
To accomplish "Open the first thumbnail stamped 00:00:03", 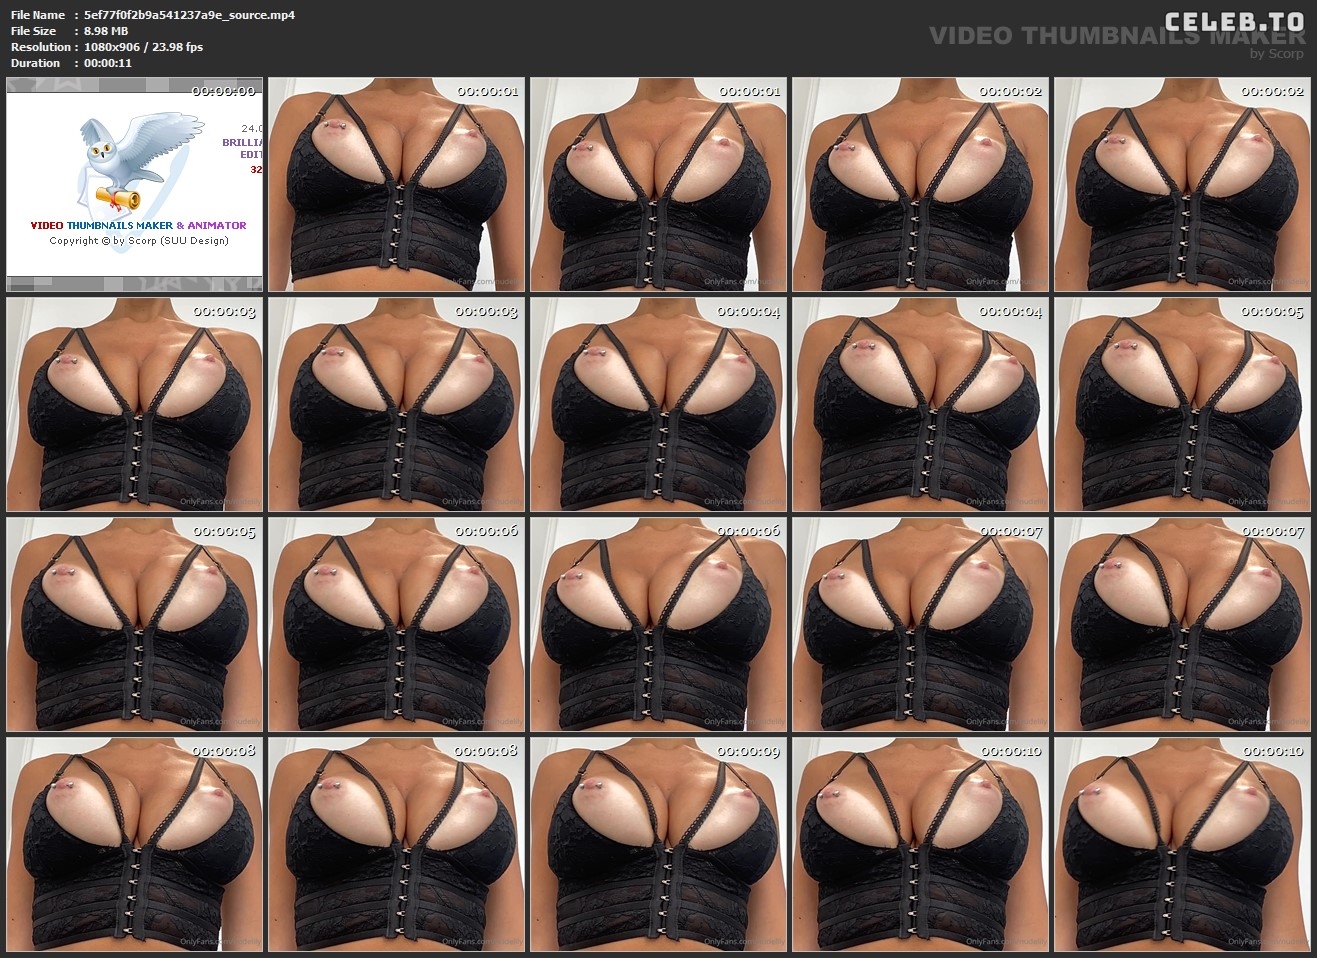I will tap(134, 404).
